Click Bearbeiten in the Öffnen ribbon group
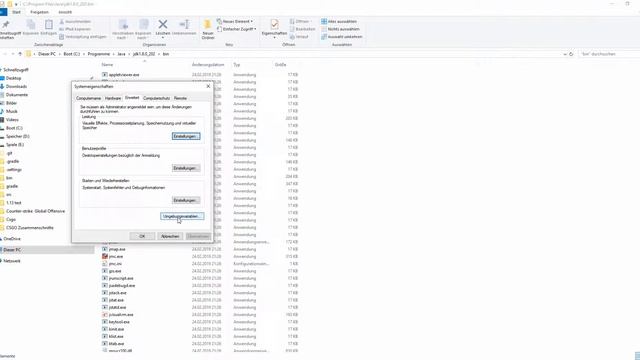This screenshot has width=640, height=360. point(302,29)
